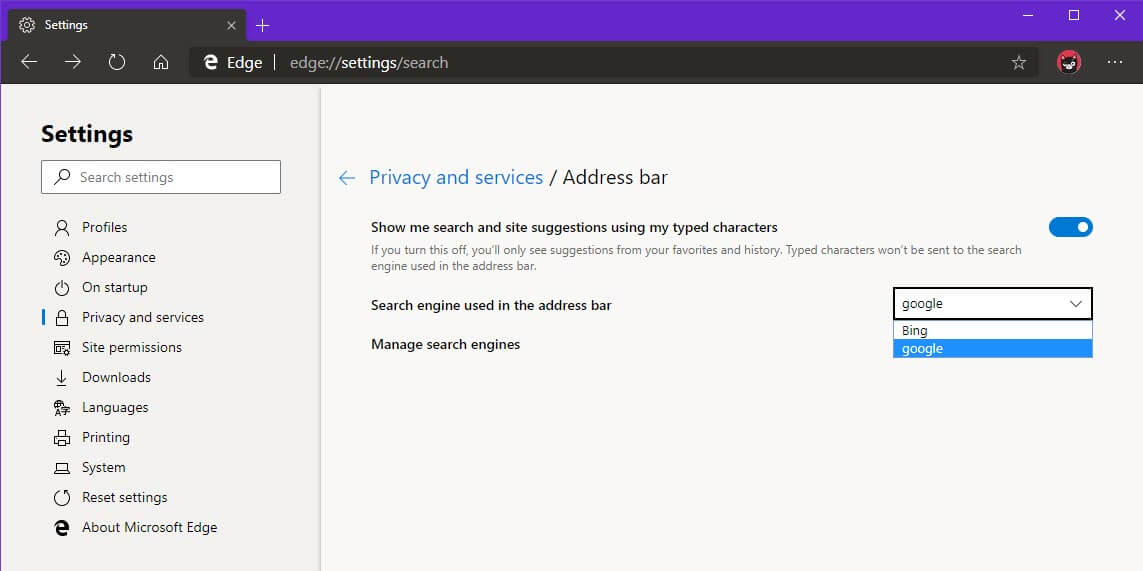
Task: Click the browser forward arrow
Action: click(x=73, y=62)
